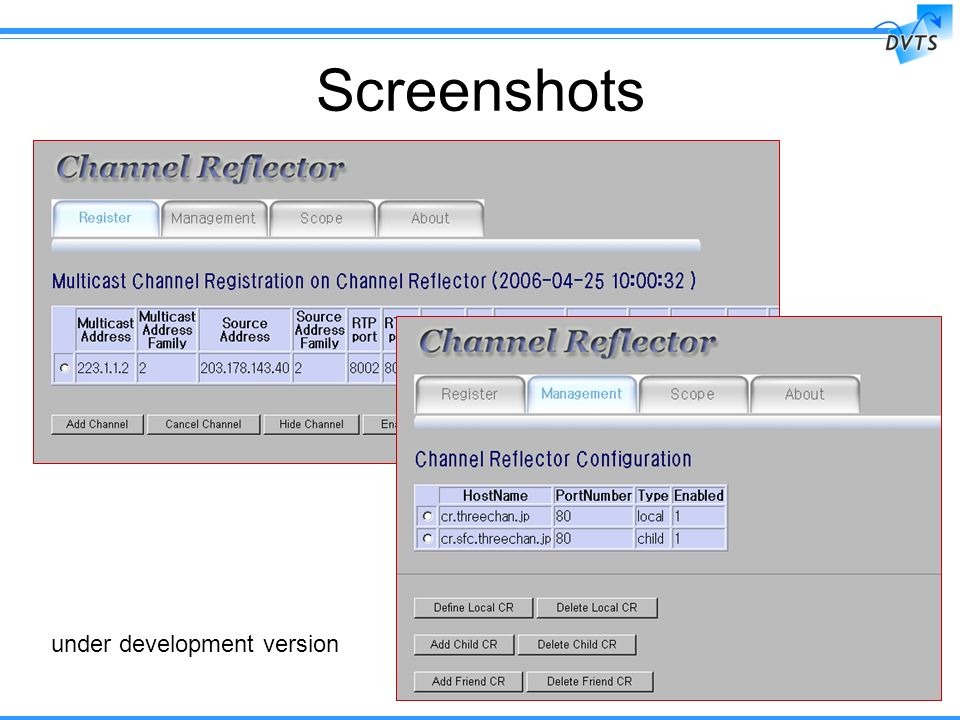Click Define Local CR button

[x=473, y=608]
